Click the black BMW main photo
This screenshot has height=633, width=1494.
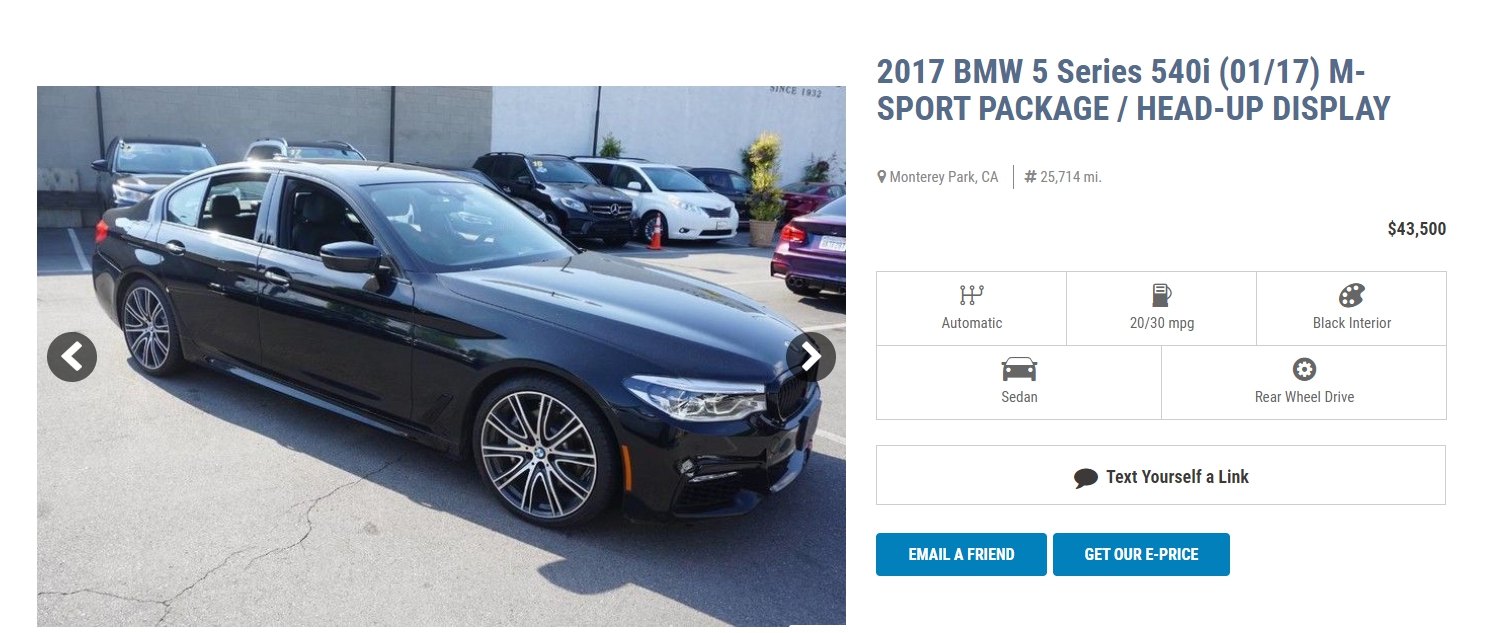tap(441, 356)
